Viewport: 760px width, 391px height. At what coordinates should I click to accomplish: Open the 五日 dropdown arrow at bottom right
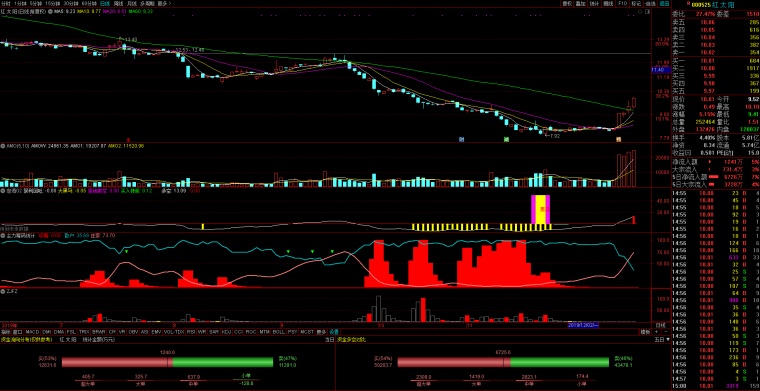[667, 340]
